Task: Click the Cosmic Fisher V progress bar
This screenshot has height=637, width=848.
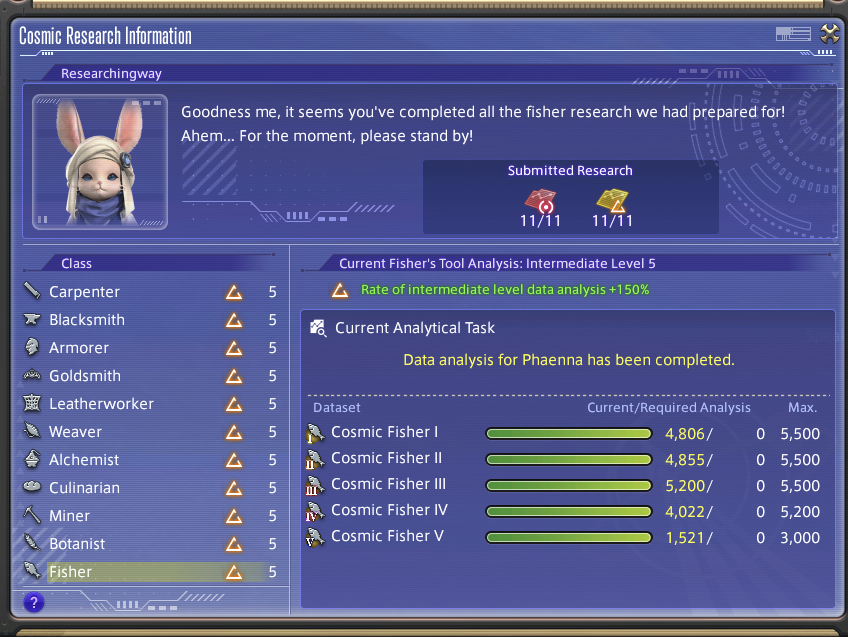Action: tap(569, 538)
